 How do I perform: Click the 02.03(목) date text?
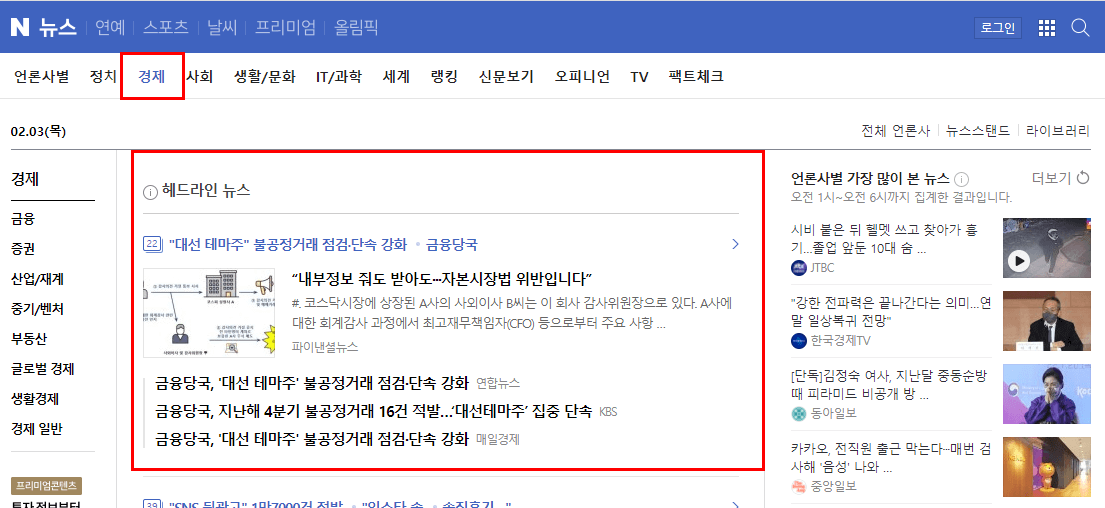tap(39, 131)
